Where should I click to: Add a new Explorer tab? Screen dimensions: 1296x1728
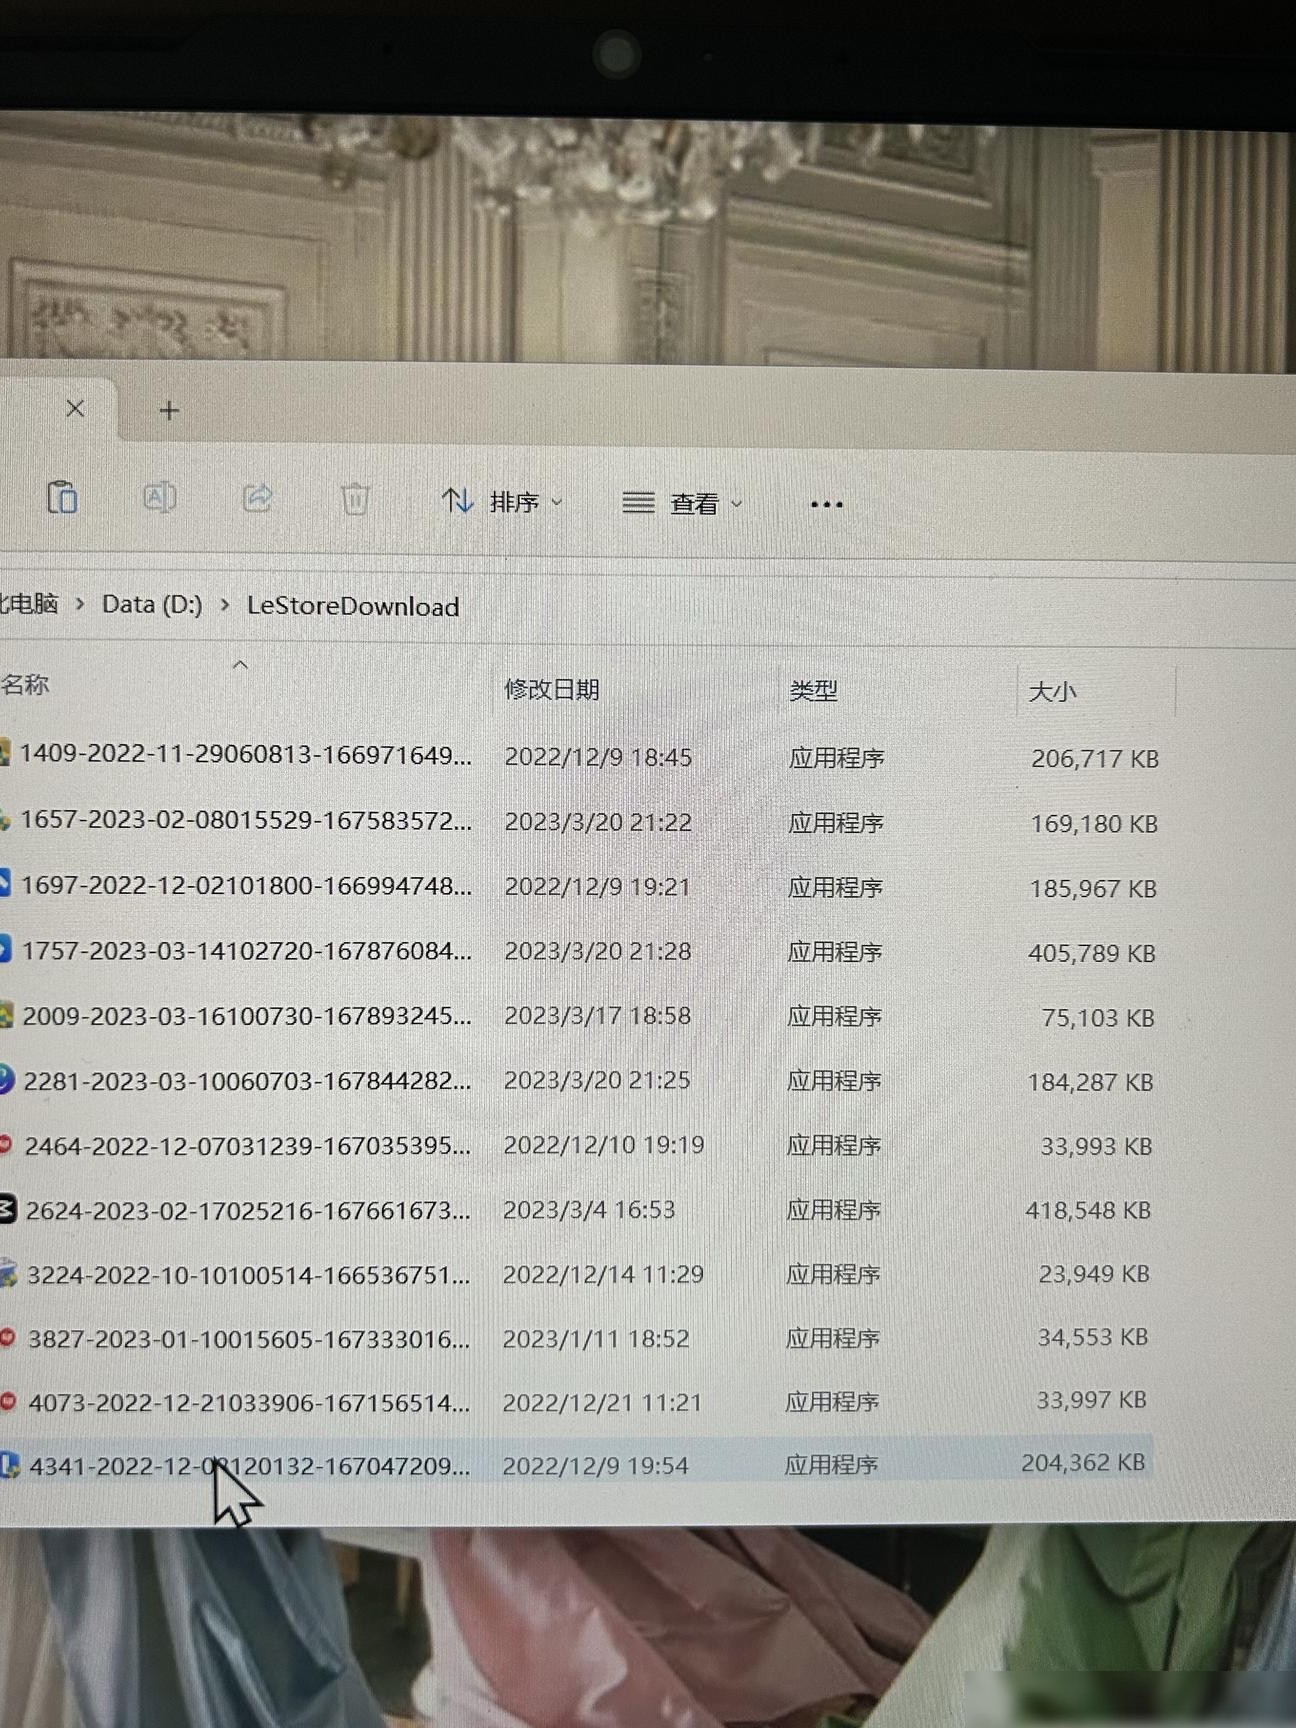coord(169,410)
